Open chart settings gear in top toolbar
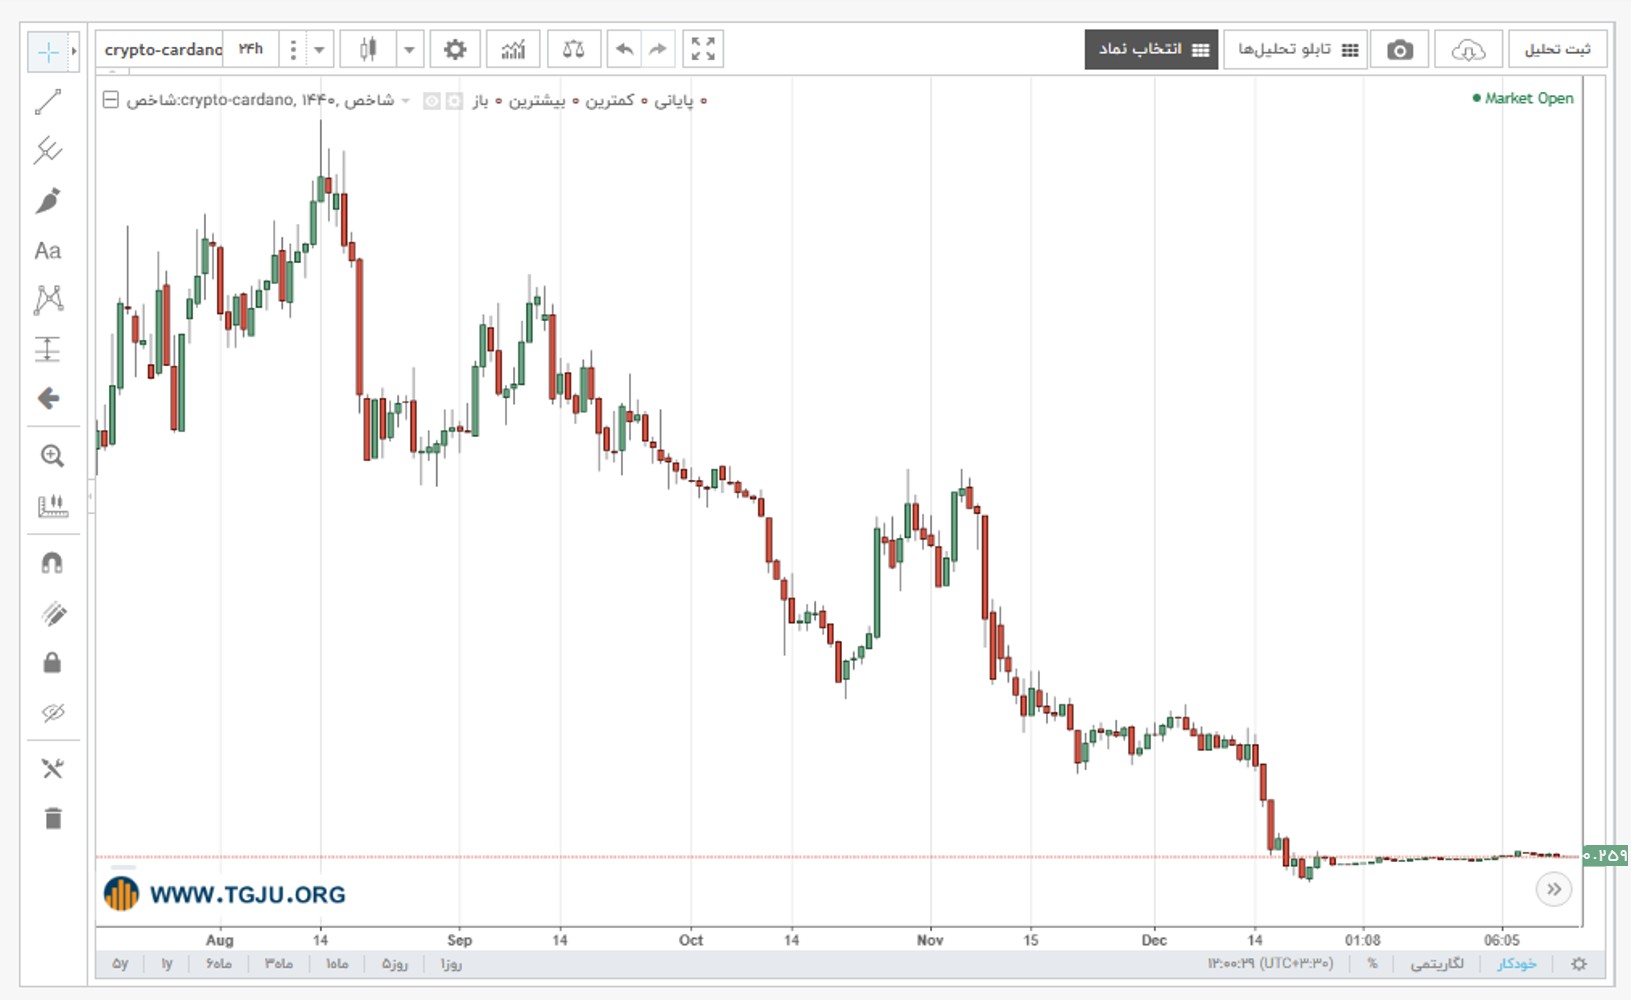The width and height of the screenshot is (1631, 1000). click(x=455, y=49)
